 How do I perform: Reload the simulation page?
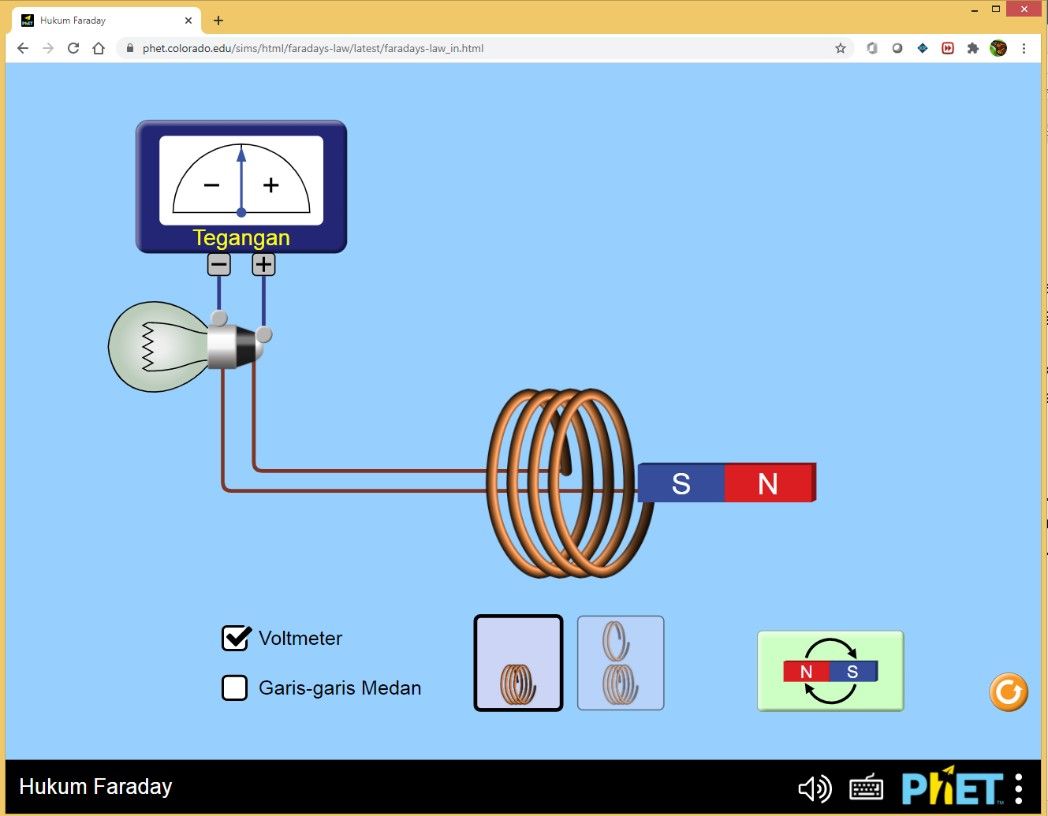click(72, 47)
